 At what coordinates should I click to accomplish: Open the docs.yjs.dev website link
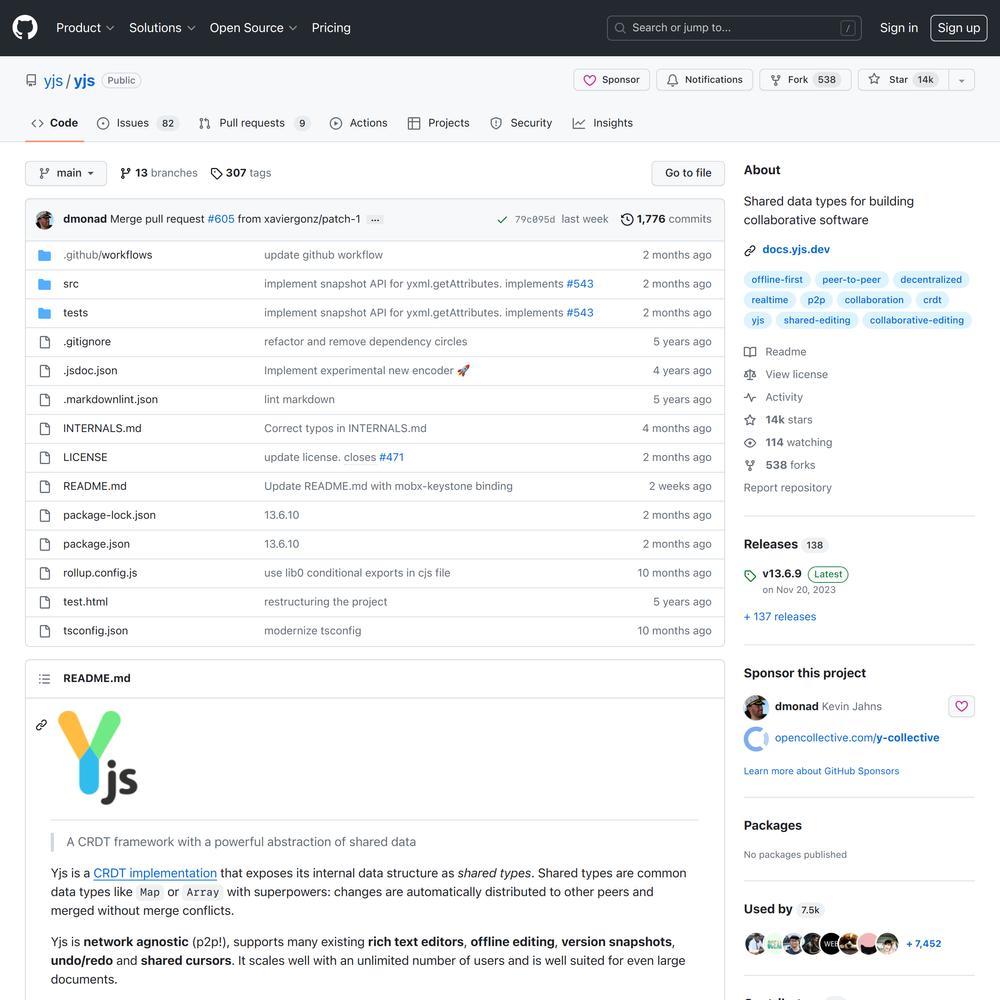(796, 249)
